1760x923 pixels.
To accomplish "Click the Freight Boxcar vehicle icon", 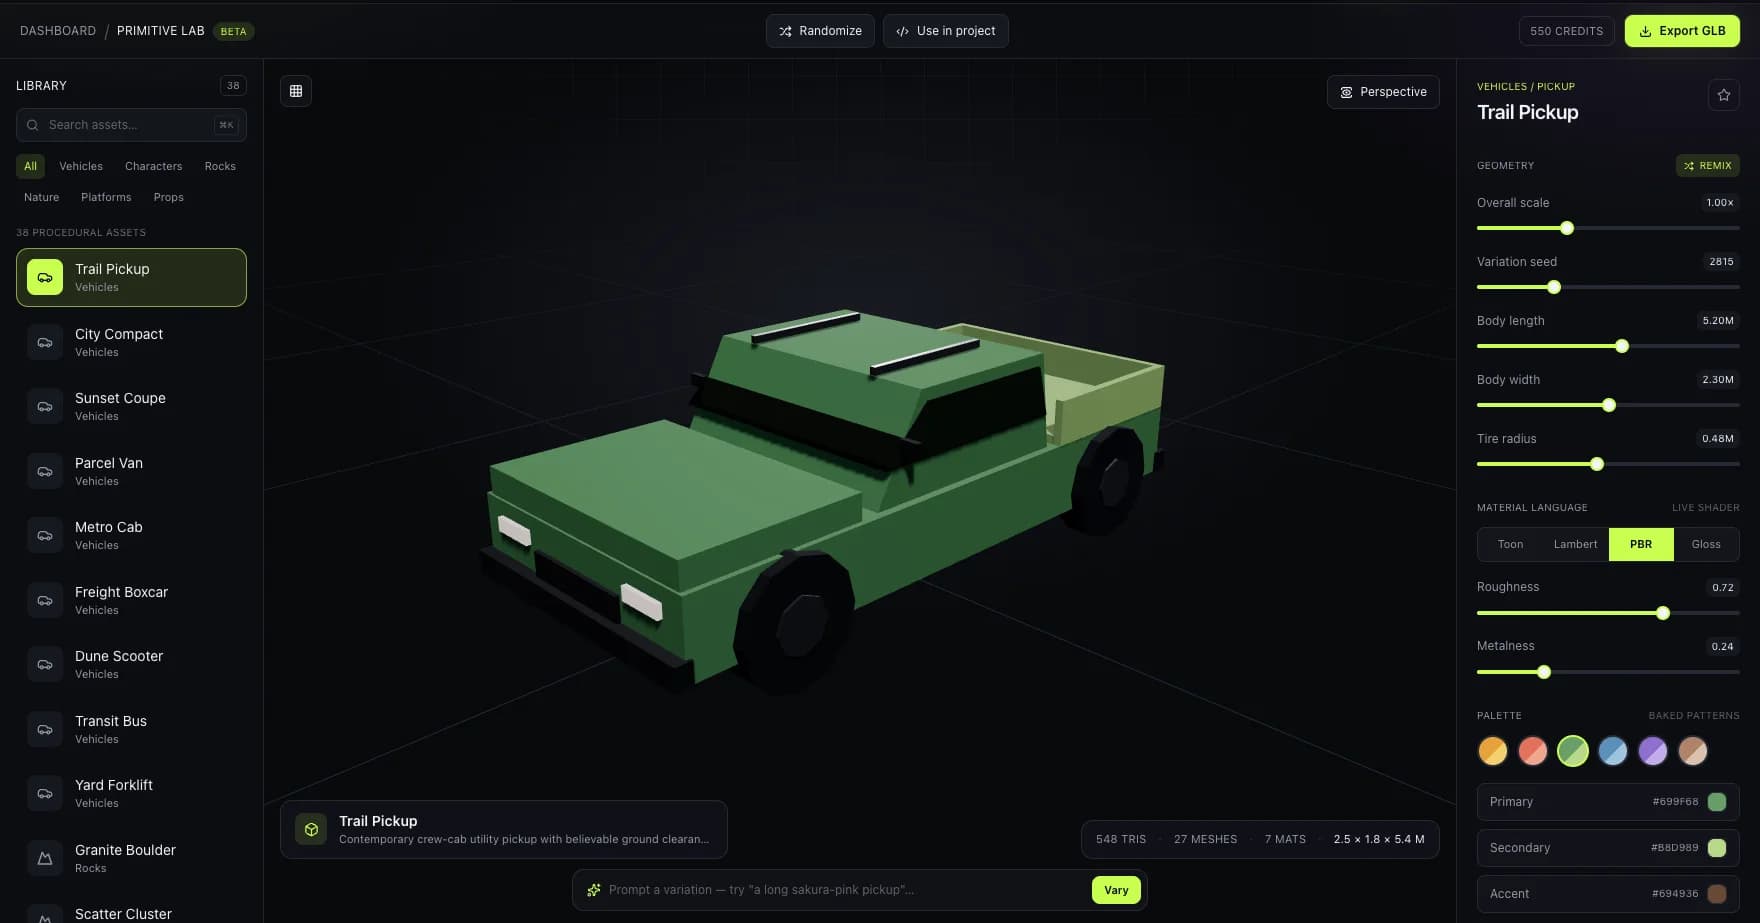I will pos(45,600).
